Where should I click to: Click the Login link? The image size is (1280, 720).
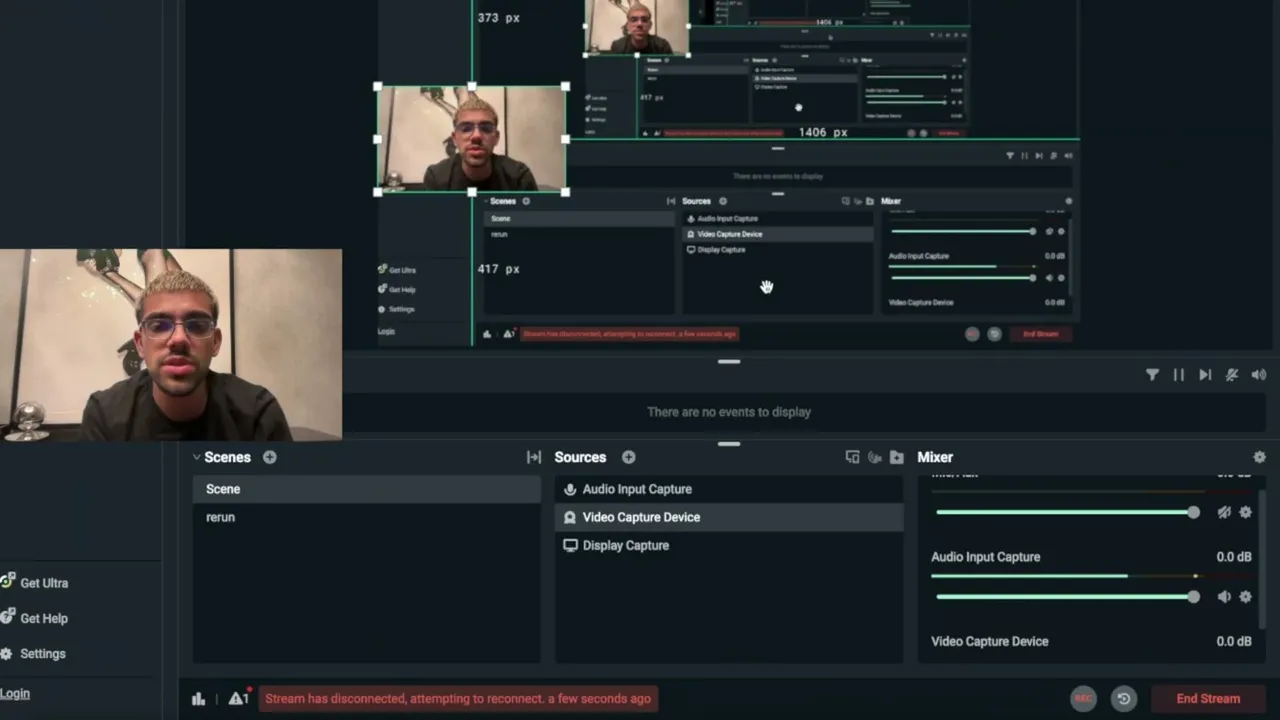pos(15,694)
